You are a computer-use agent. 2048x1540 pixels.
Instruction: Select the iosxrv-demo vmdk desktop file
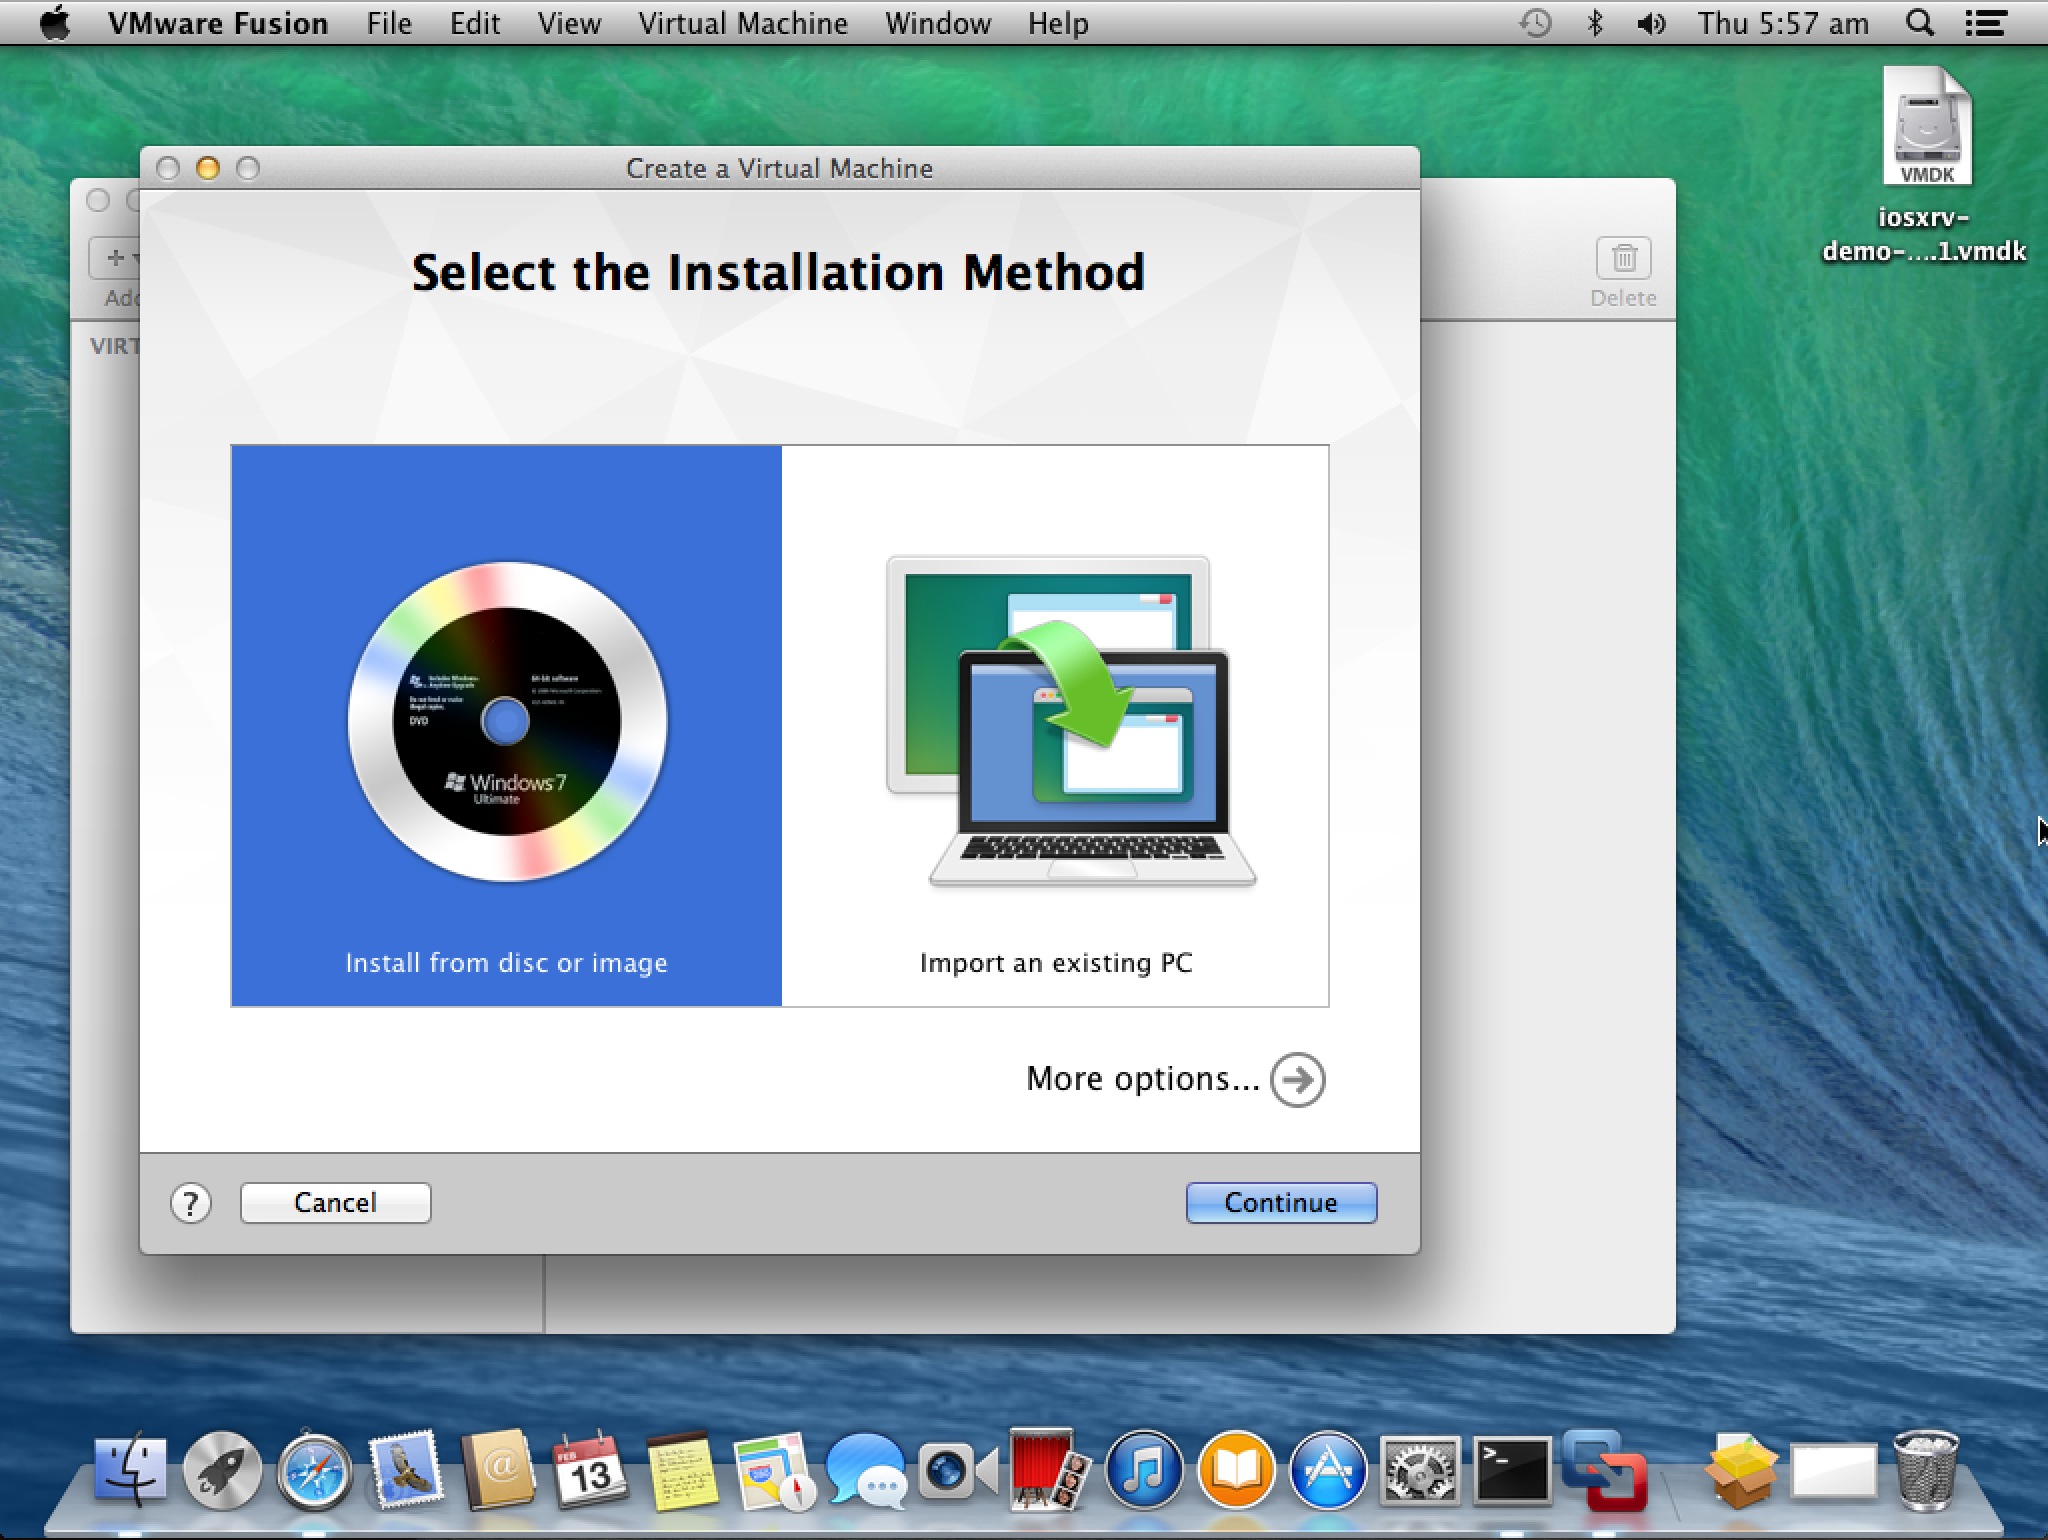tap(1925, 165)
